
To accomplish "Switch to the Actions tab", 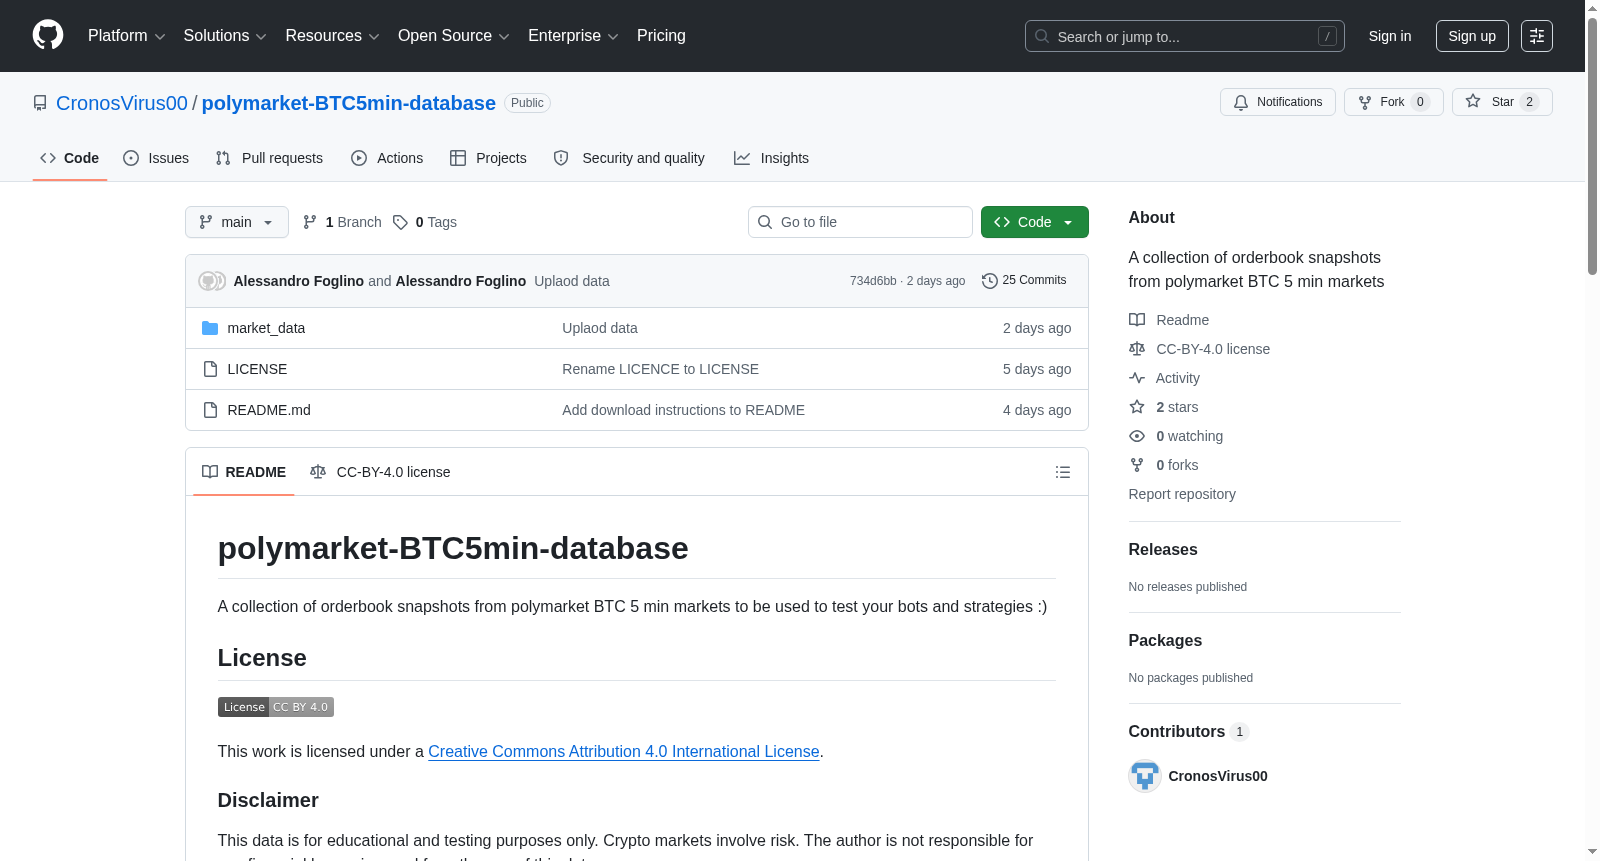I will (387, 158).
